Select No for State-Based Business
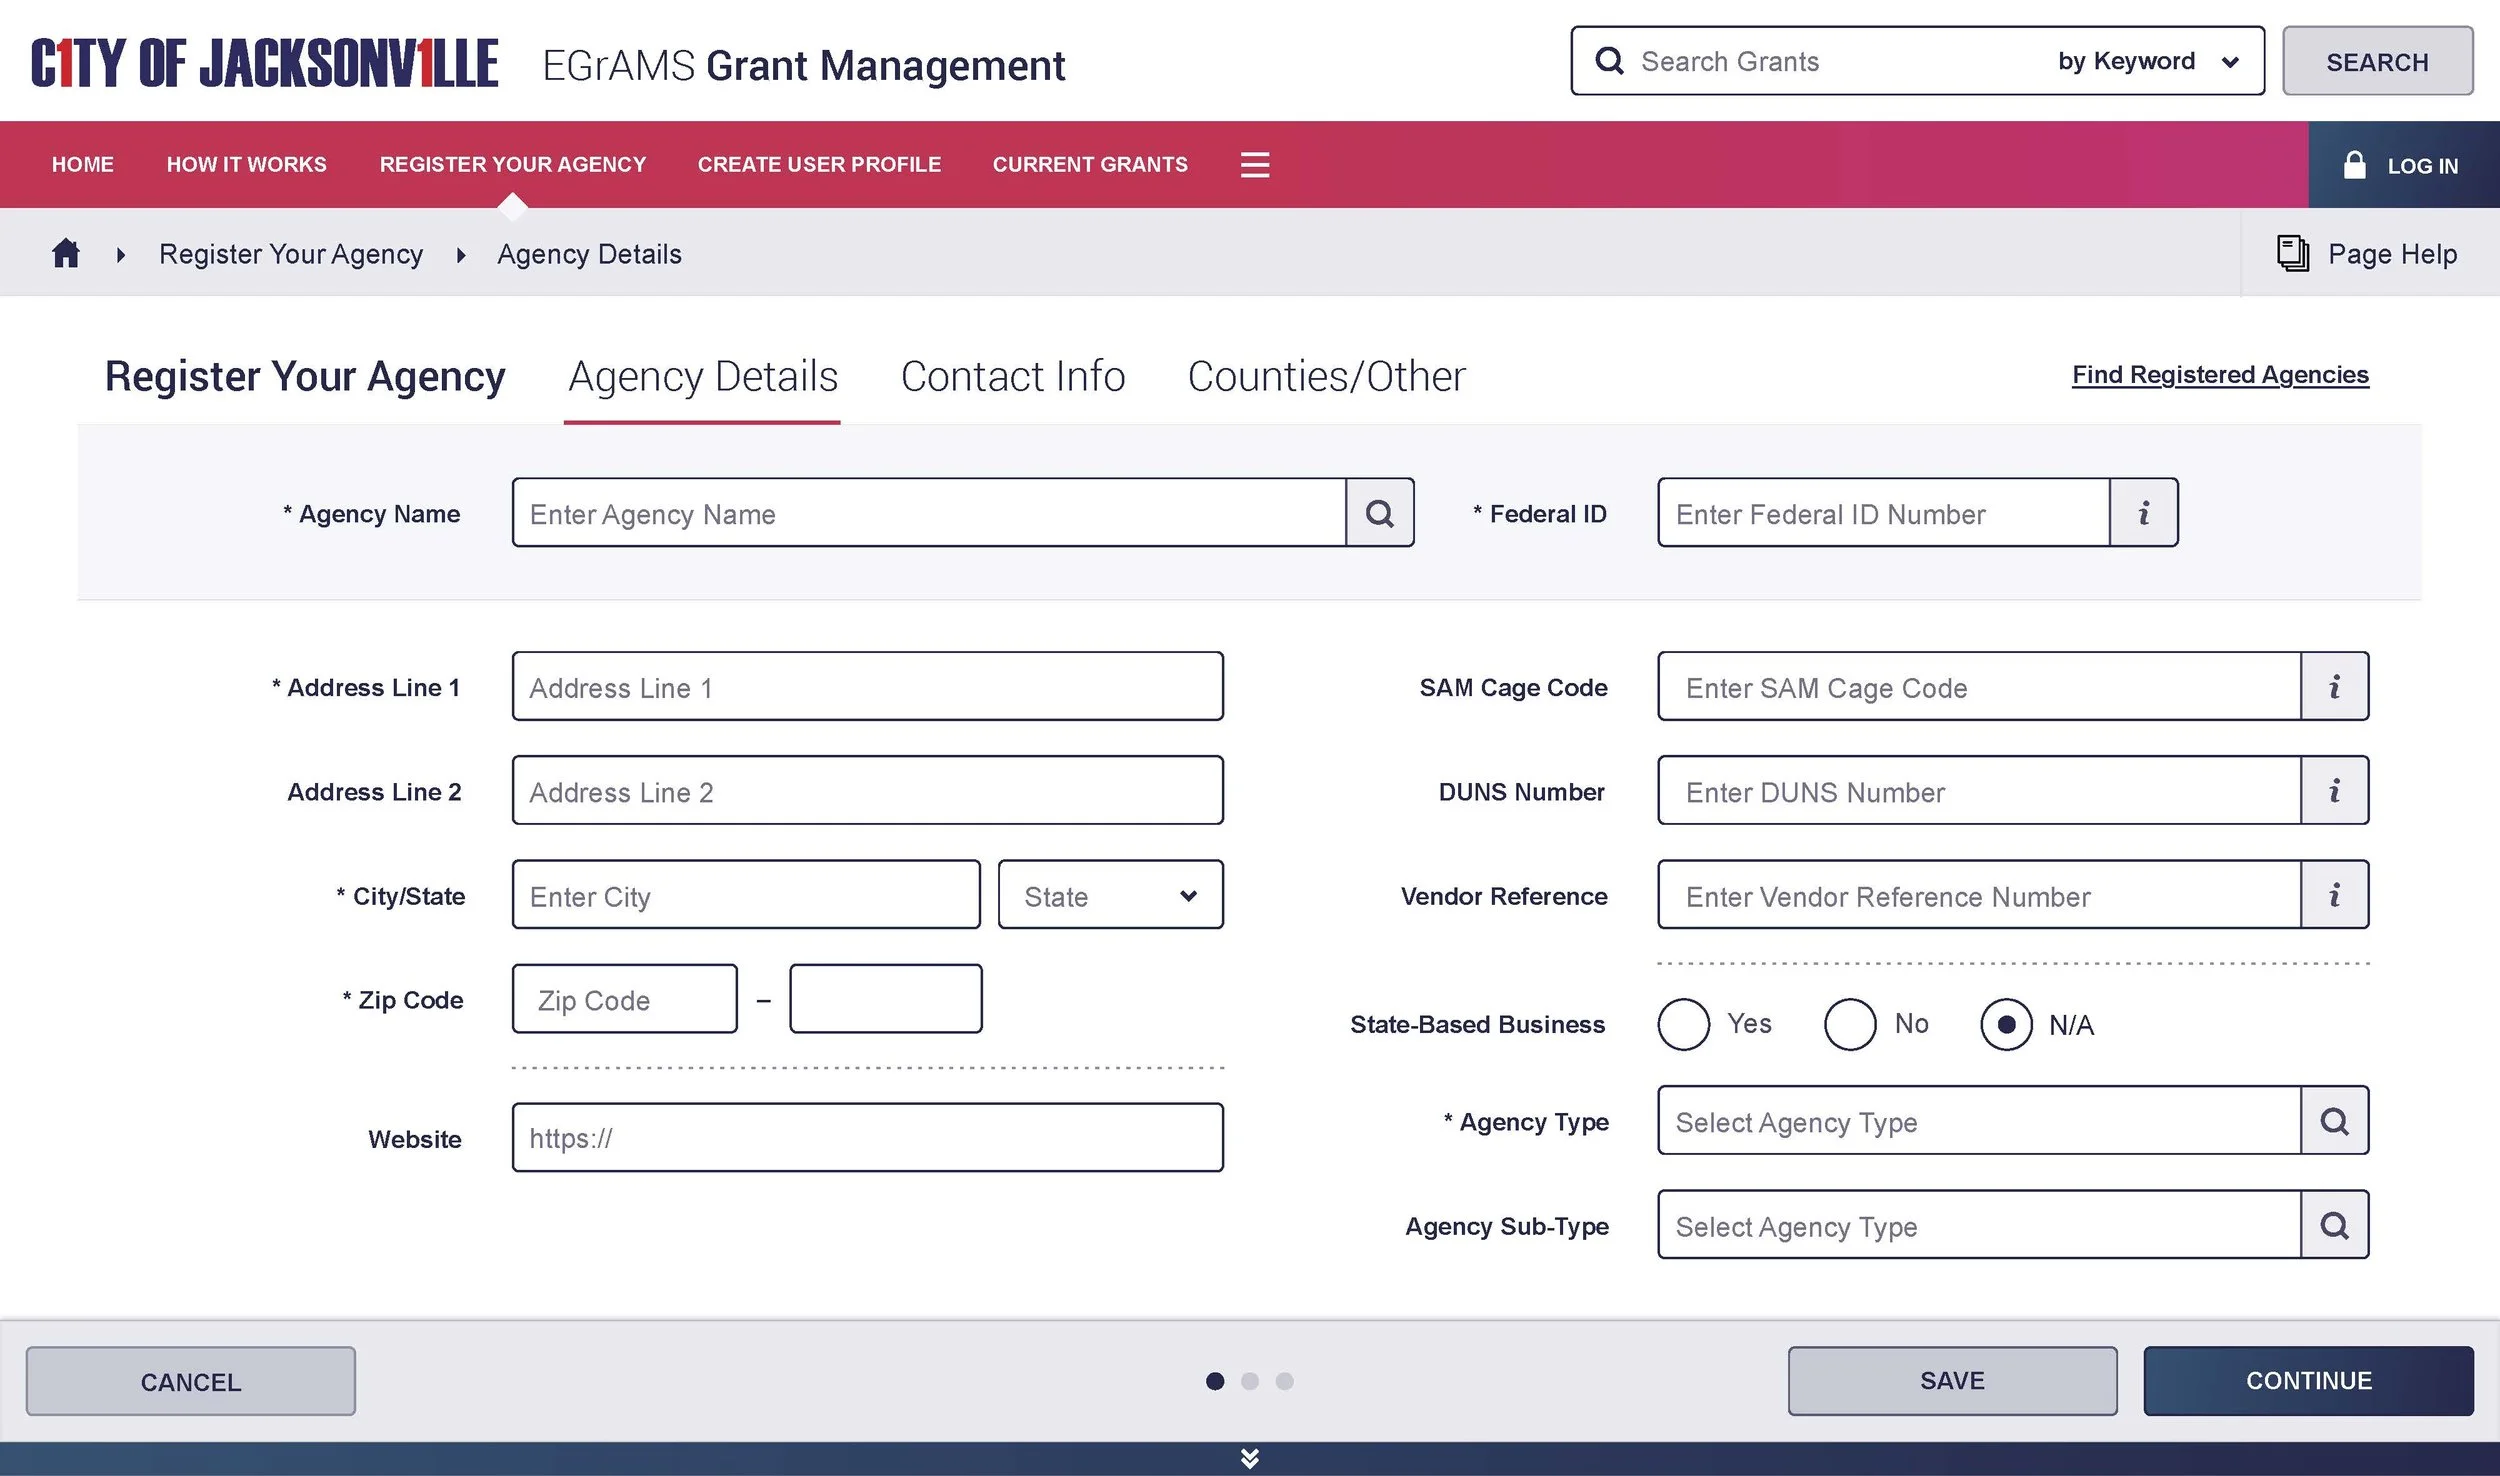Image resolution: width=2500 pixels, height=1476 pixels. click(1849, 1024)
